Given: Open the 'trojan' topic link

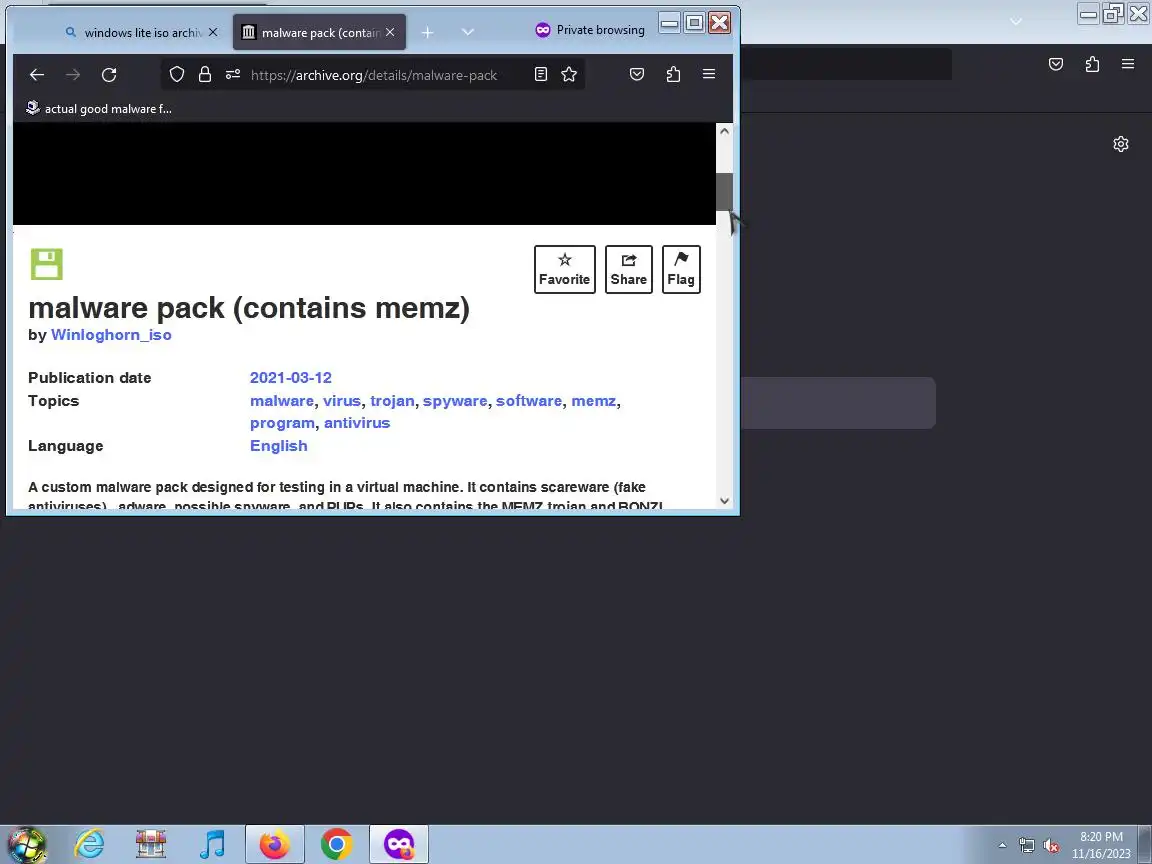Looking at the screenshot, I should point(392,401).
